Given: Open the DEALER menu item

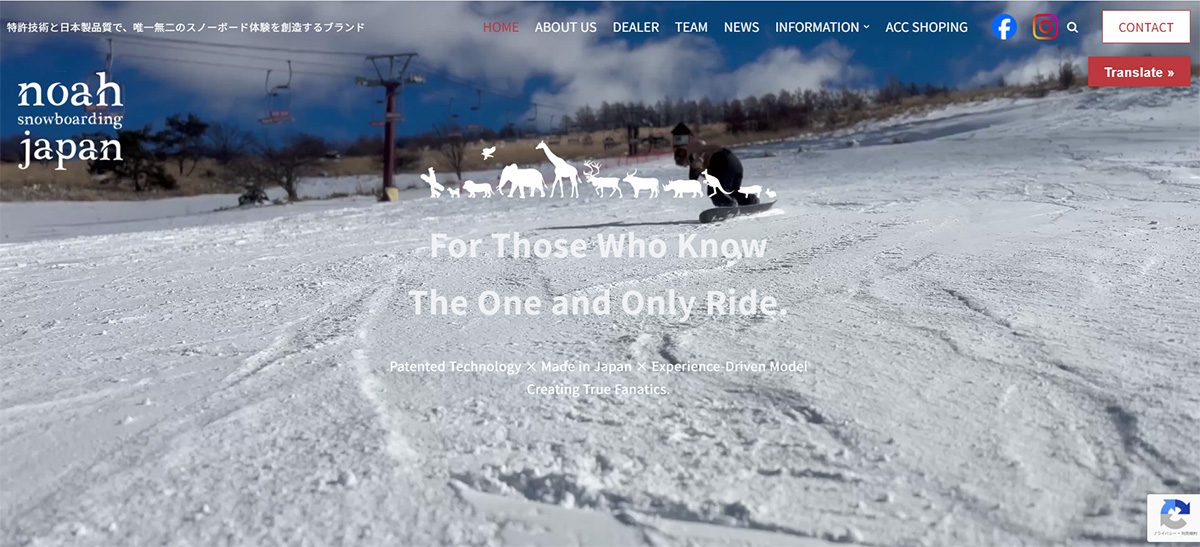Looking at the screenshot, I should [x=636, y=27].
